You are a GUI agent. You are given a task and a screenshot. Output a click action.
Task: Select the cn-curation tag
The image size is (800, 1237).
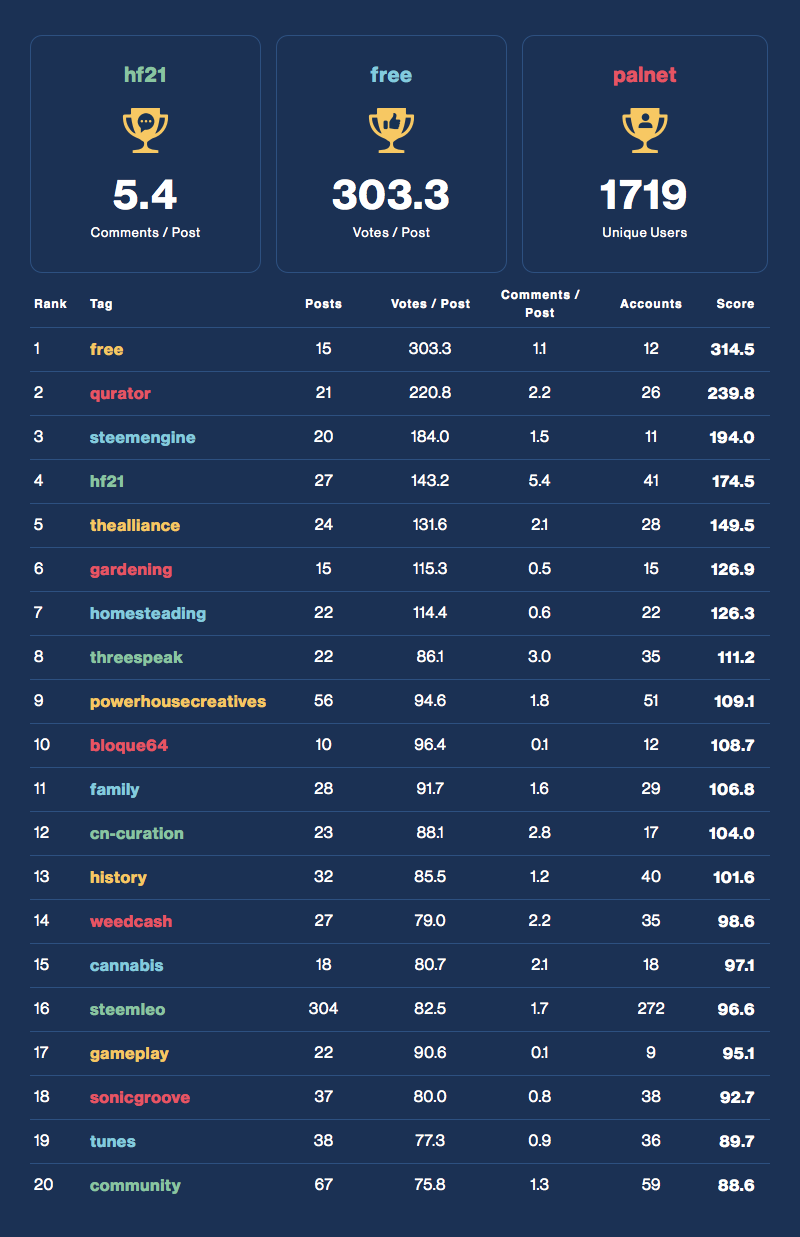point(137,834)
